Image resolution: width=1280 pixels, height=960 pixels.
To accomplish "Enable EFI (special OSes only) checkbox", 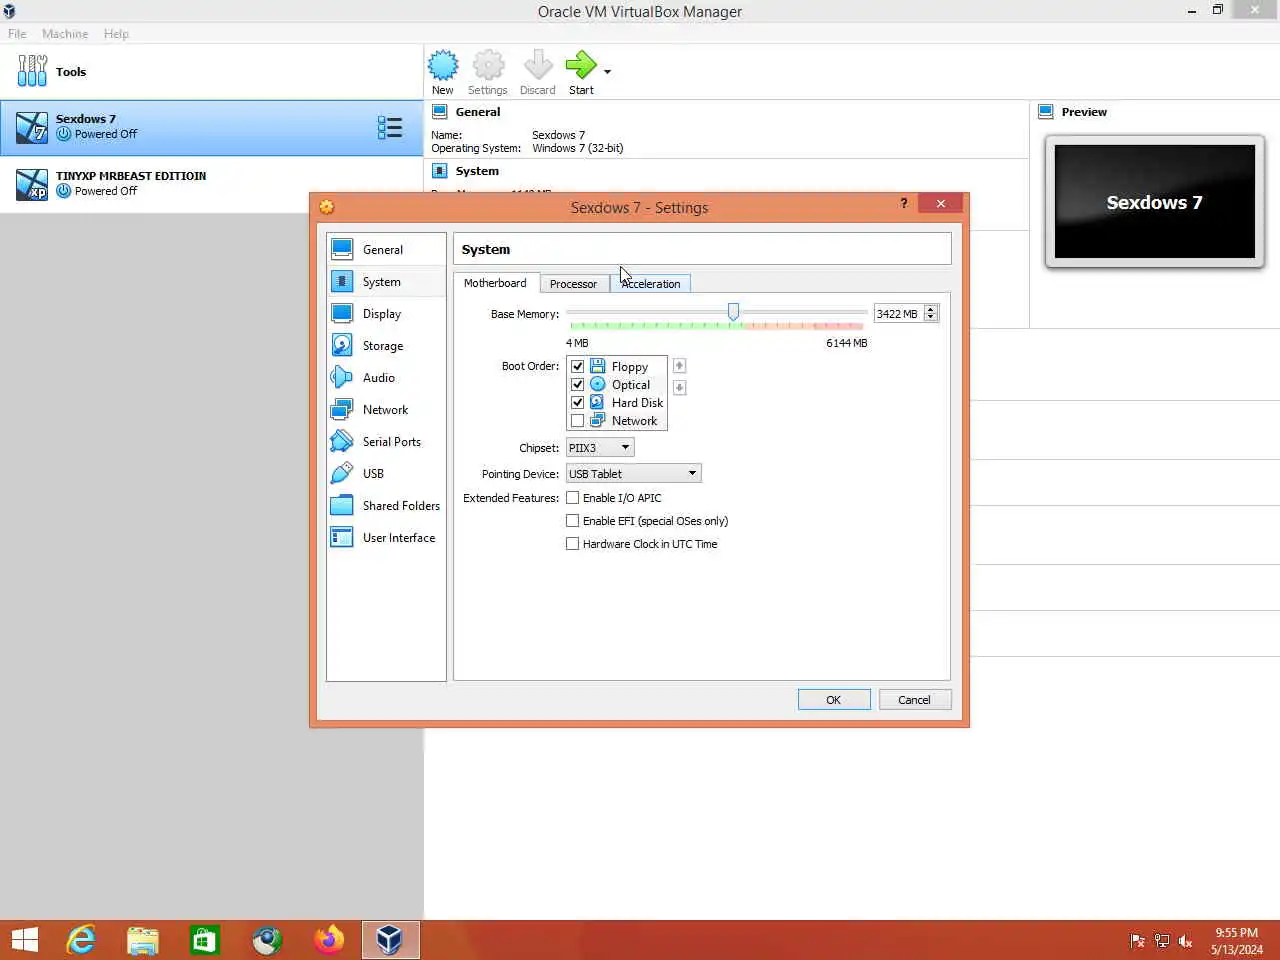I will pyautogui.click(x=573, y=521).
